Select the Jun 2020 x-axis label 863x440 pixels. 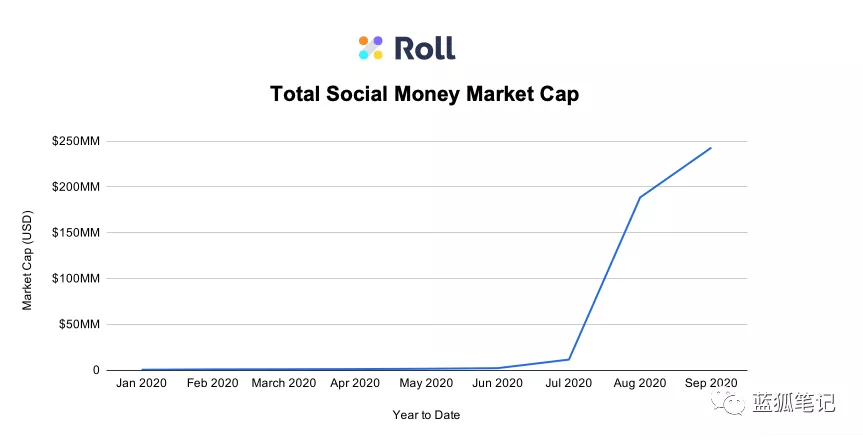(497, 383)
